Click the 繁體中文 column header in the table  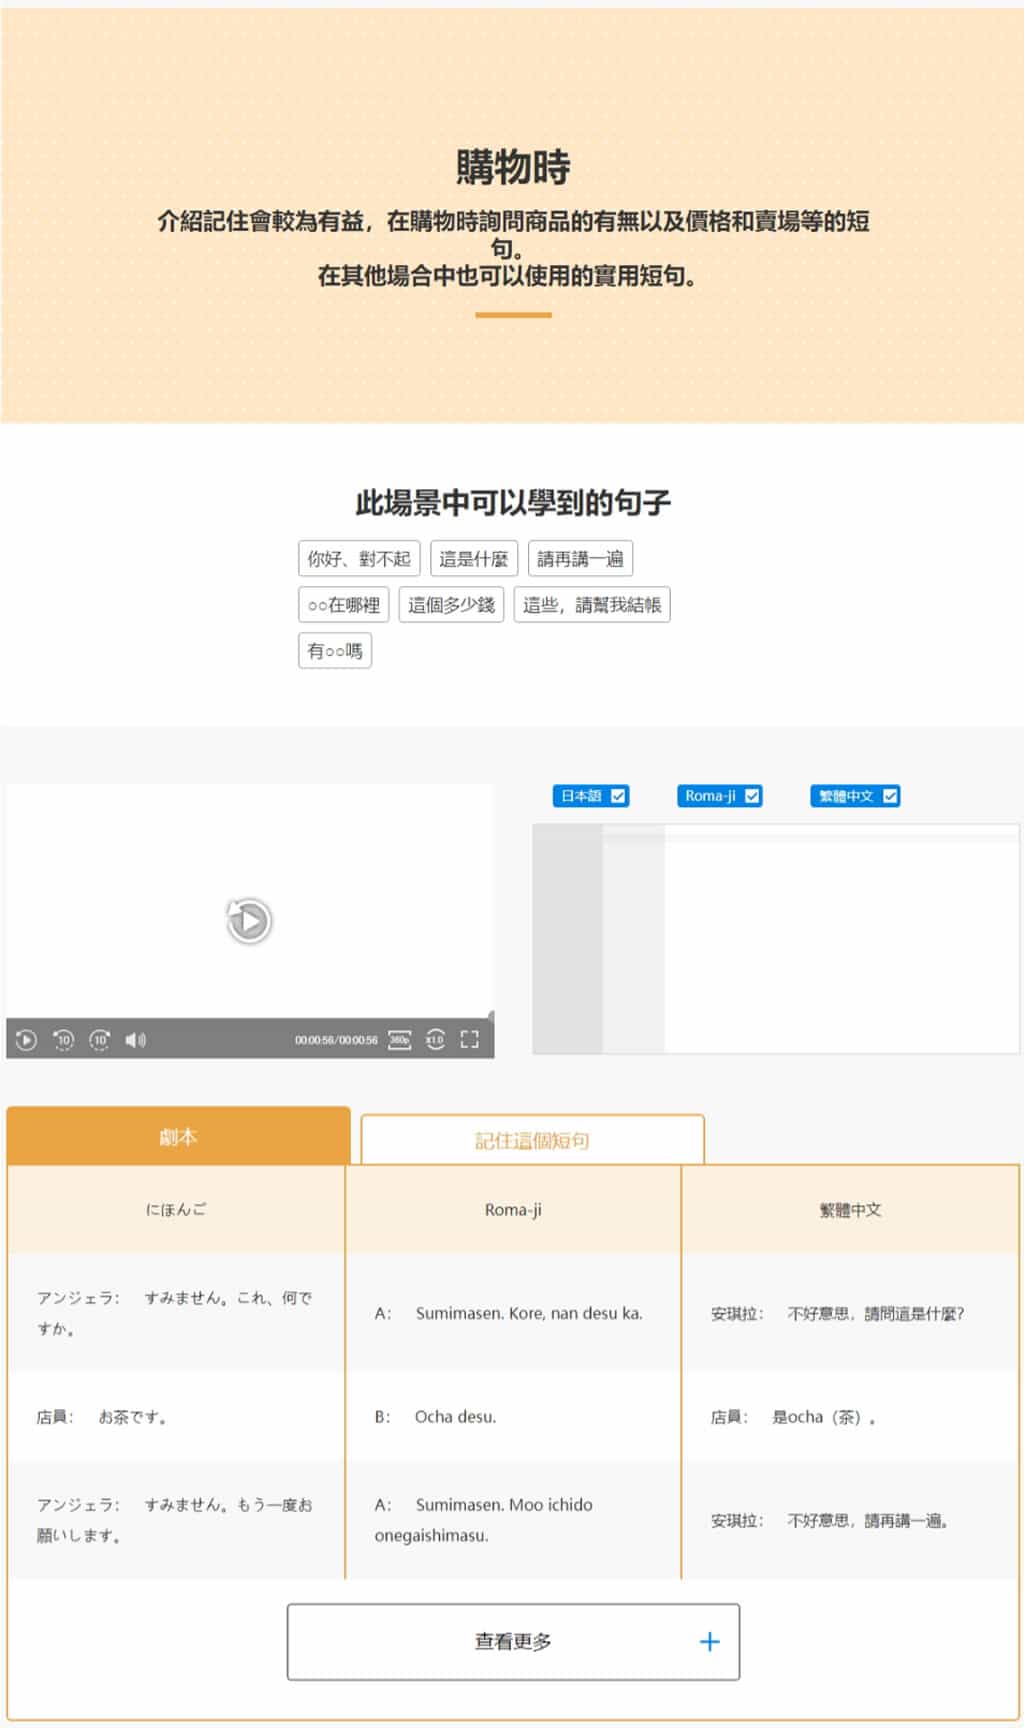pos(850,1210)
